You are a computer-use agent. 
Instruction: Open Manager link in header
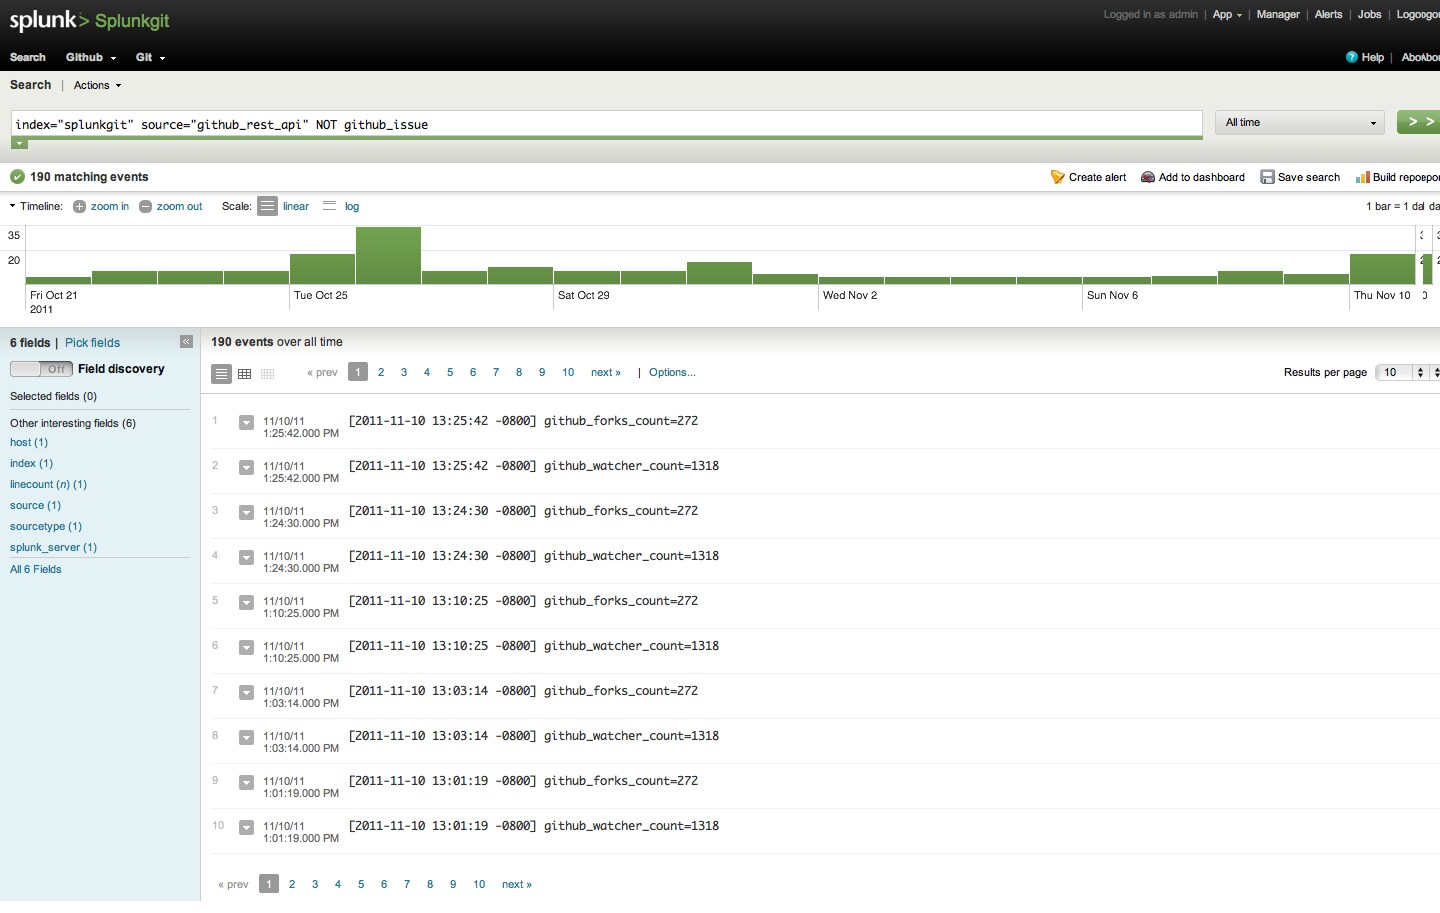coord(1278,14)
